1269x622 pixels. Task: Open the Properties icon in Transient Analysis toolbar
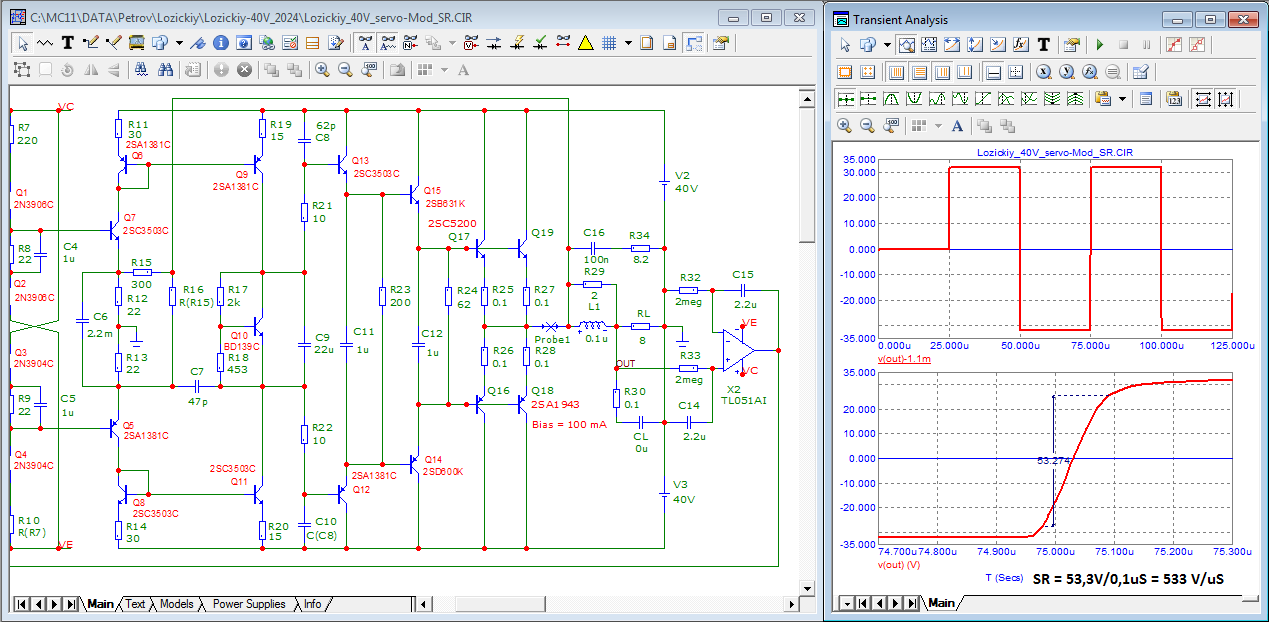coord(1072,45)
